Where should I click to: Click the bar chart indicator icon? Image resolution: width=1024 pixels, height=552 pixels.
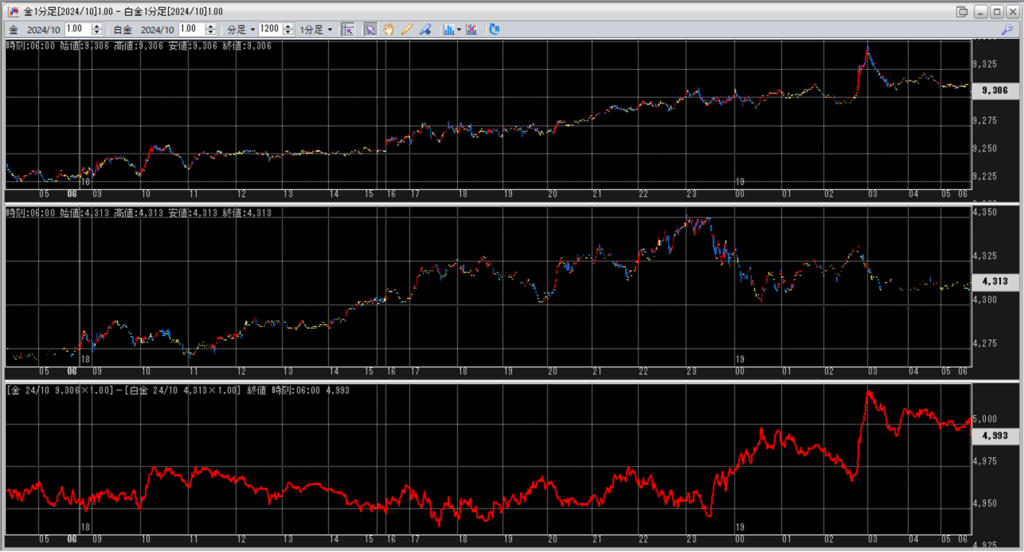click(x=447, y=29)
